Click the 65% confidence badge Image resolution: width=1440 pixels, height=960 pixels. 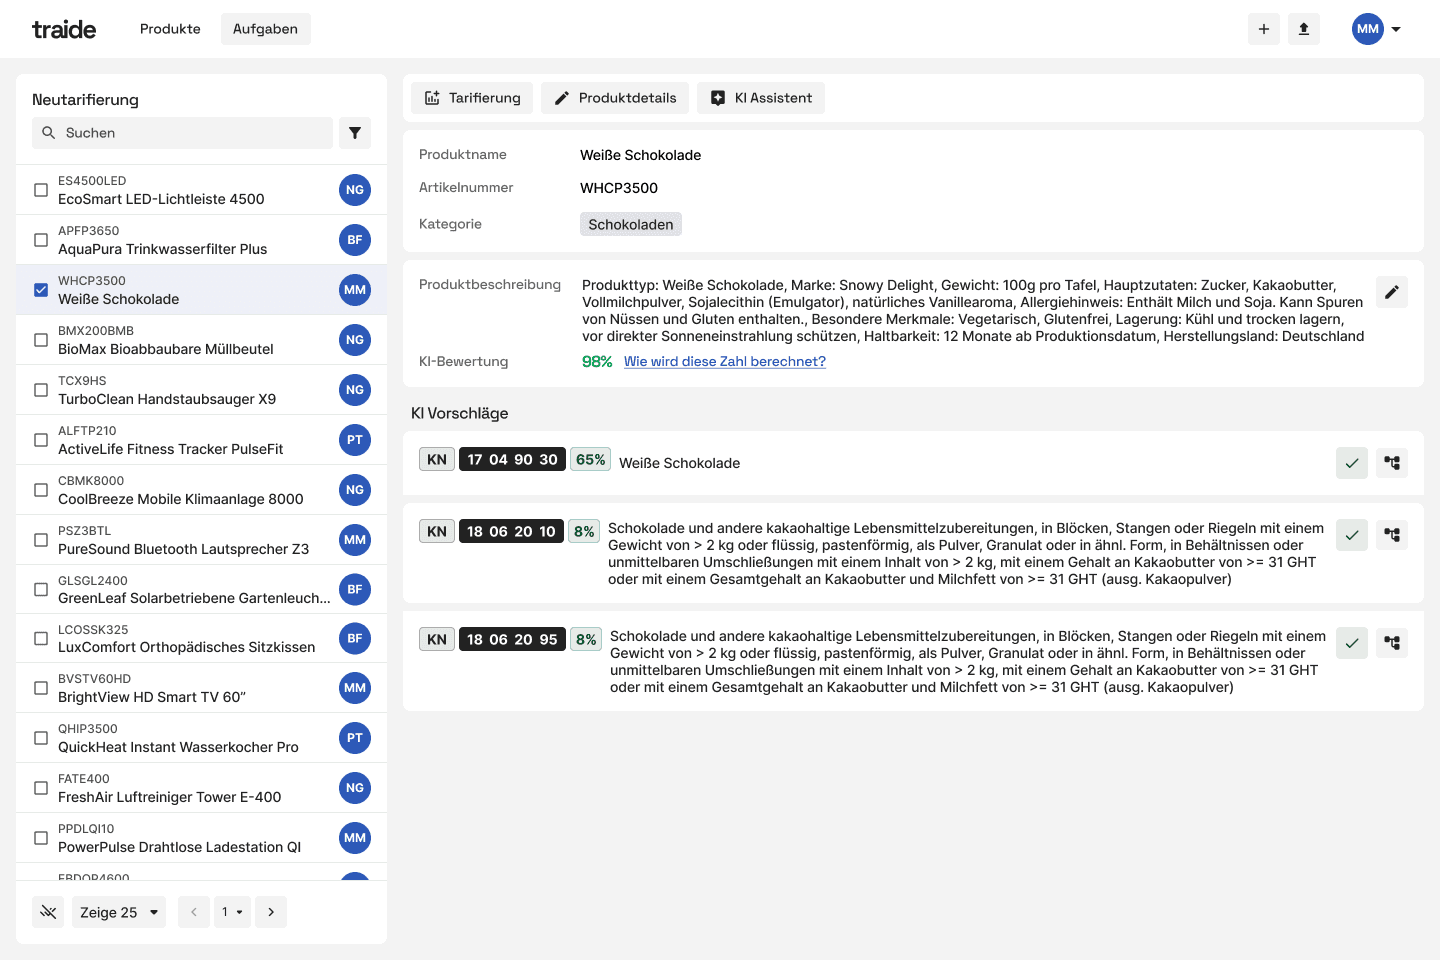(x=590, y=459)
